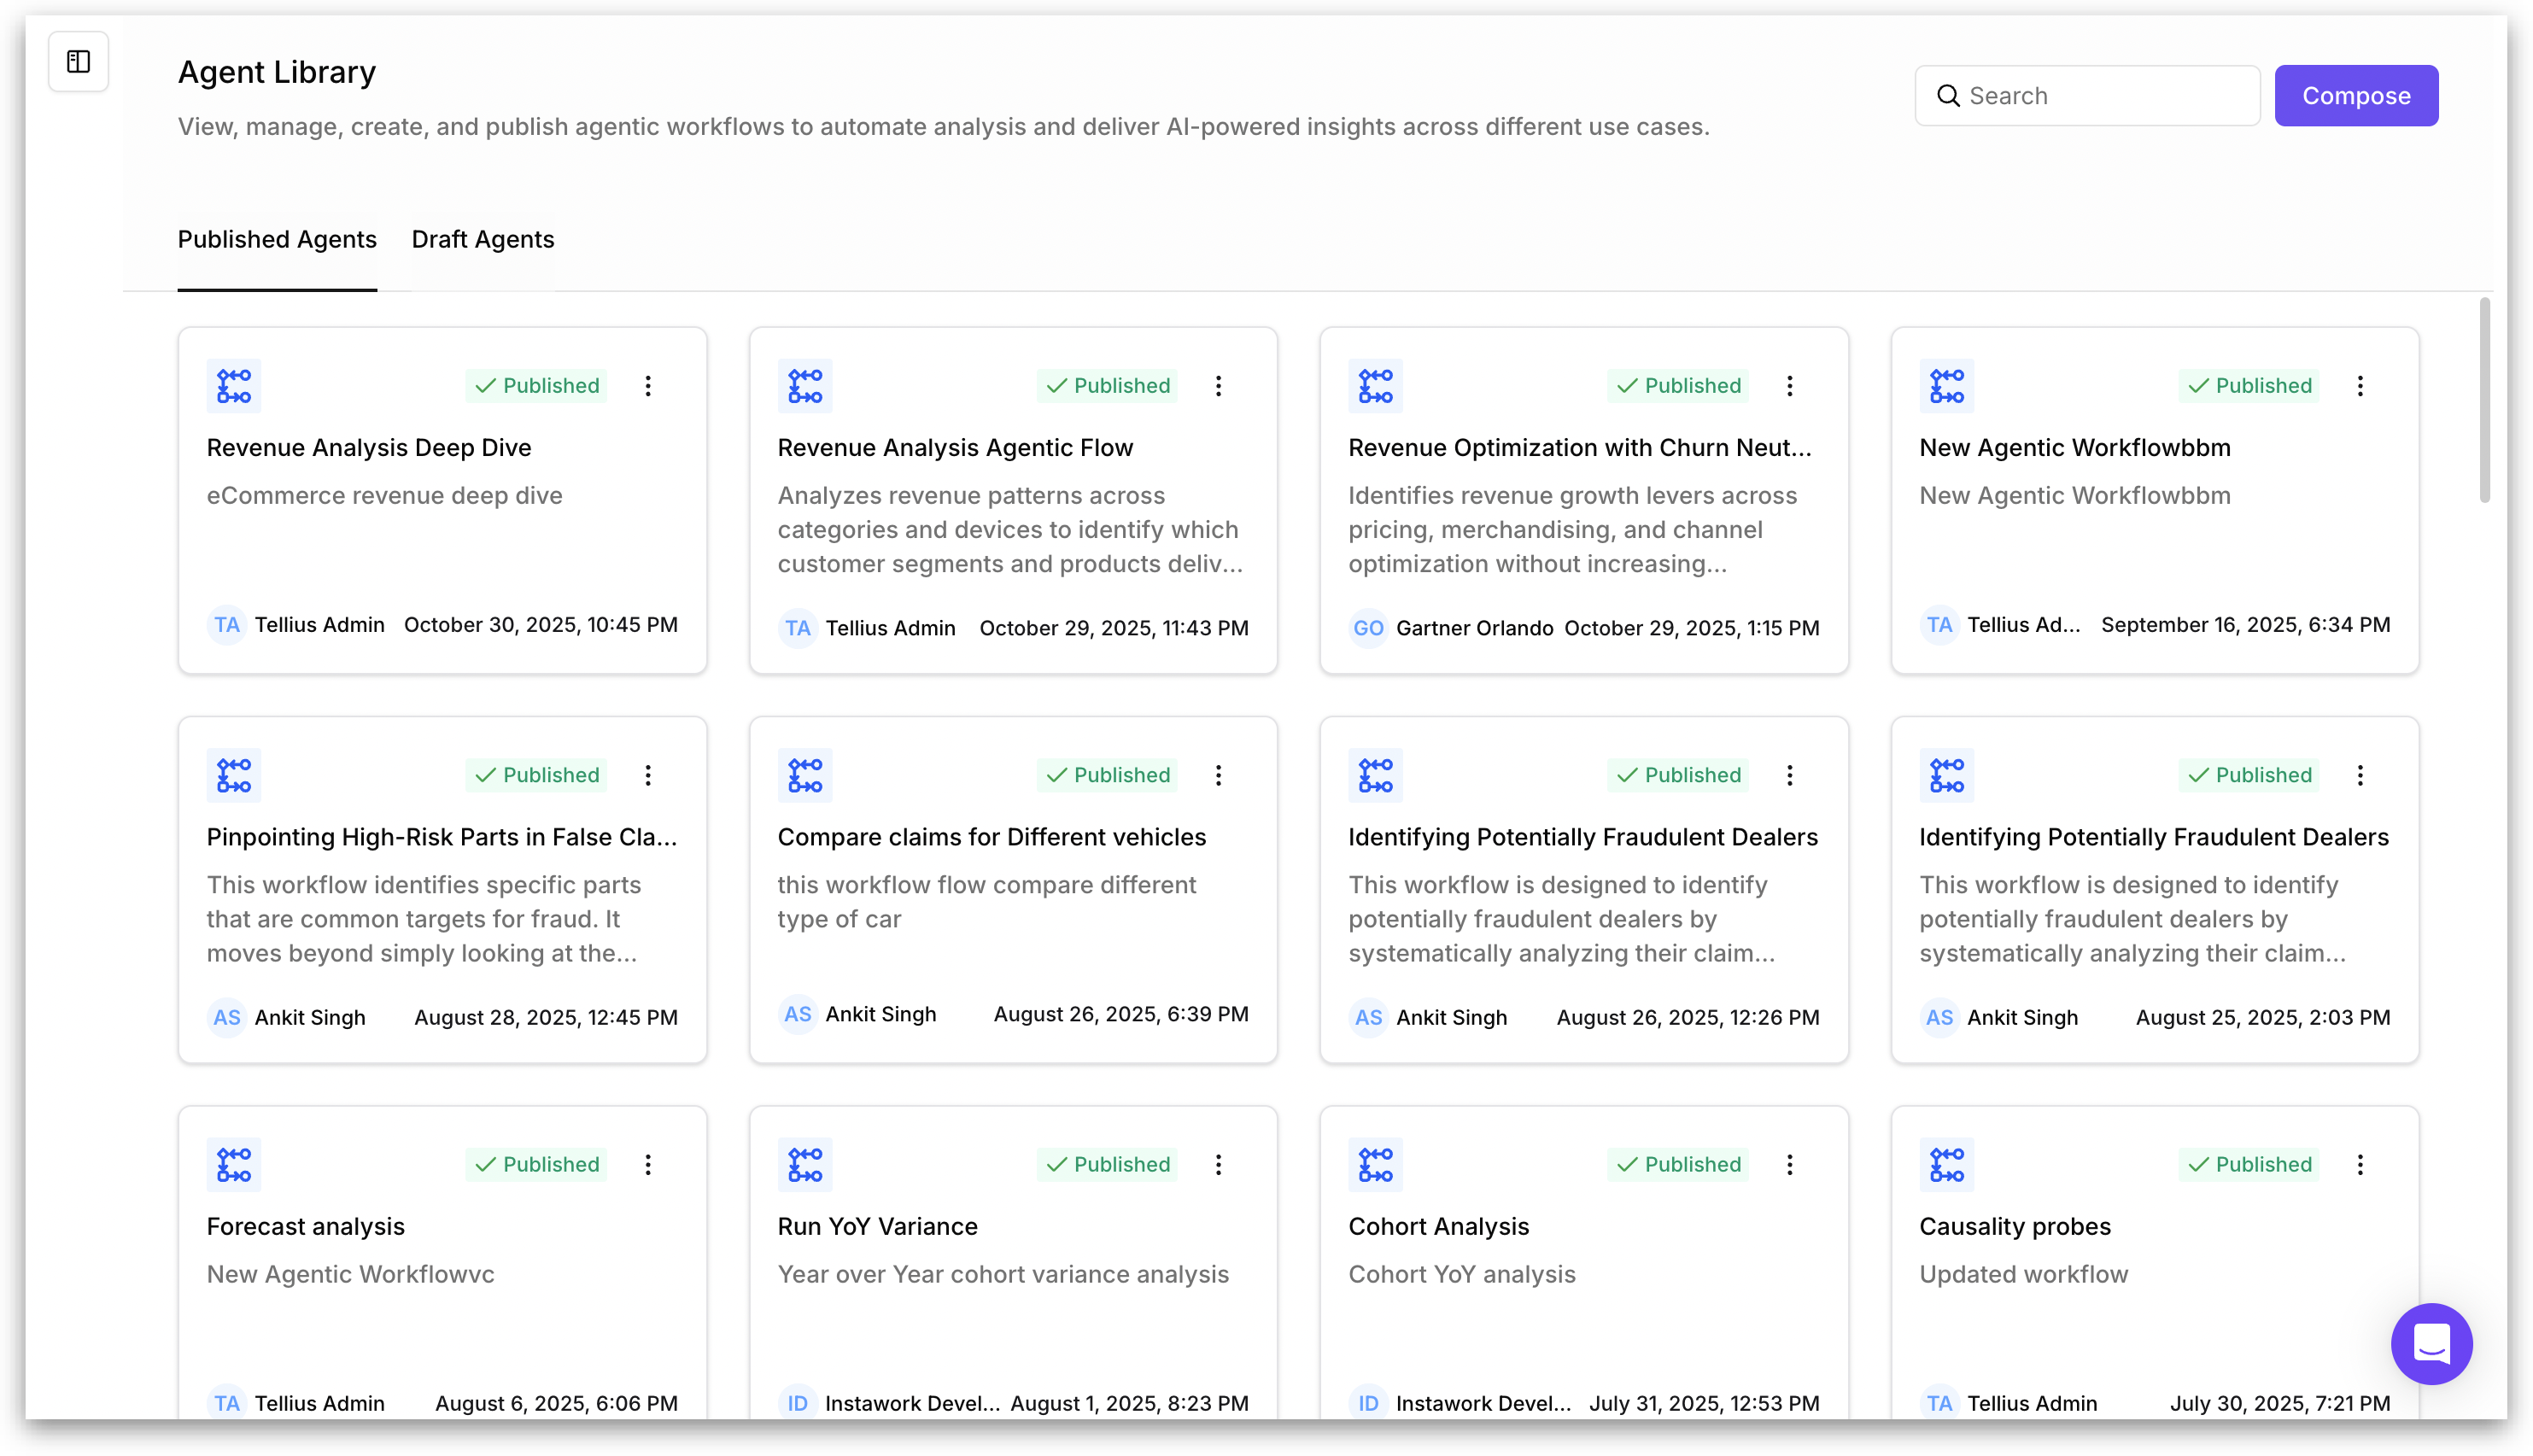Image resolution: width=2533 pixels, height=1456 pixels.
Task: Open the three-dot menu on the Revenue Analysis Deep Dive card
Action: pos(648,386)
